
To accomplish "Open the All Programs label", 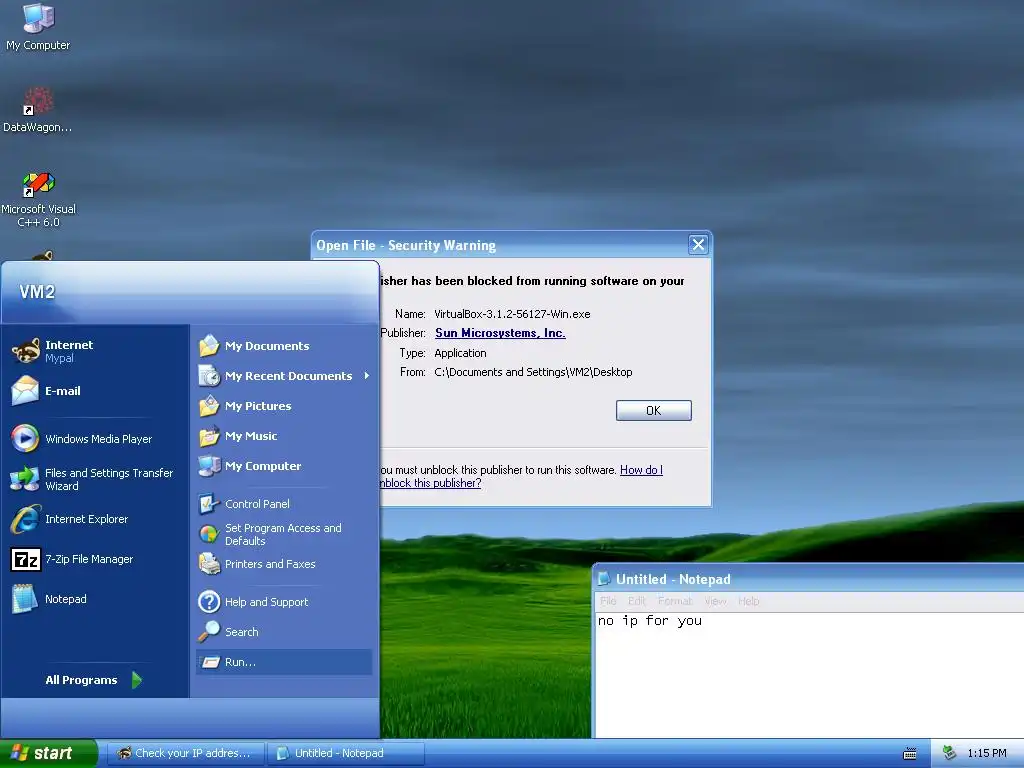I will point(81,680).
